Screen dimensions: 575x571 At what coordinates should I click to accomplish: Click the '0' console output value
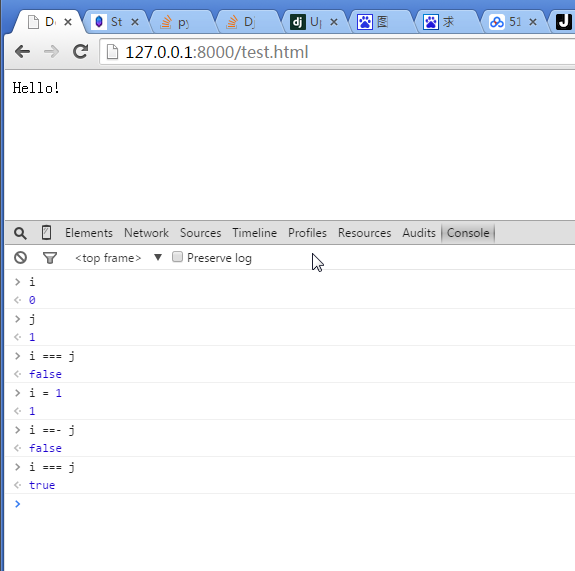coord(32,300)
